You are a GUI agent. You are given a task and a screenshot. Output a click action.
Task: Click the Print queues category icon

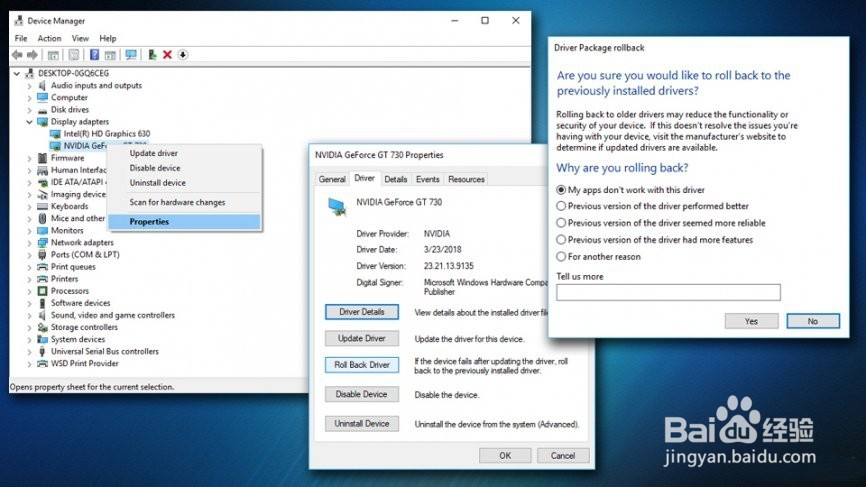[x=42, y=267]
